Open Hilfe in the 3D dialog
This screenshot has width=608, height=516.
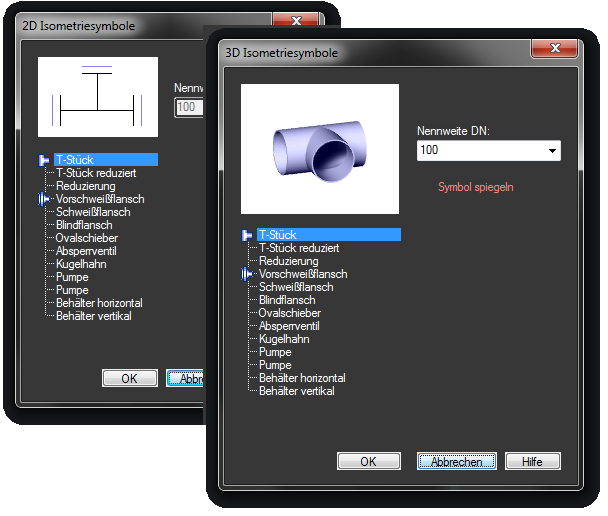tap(533, 461)
